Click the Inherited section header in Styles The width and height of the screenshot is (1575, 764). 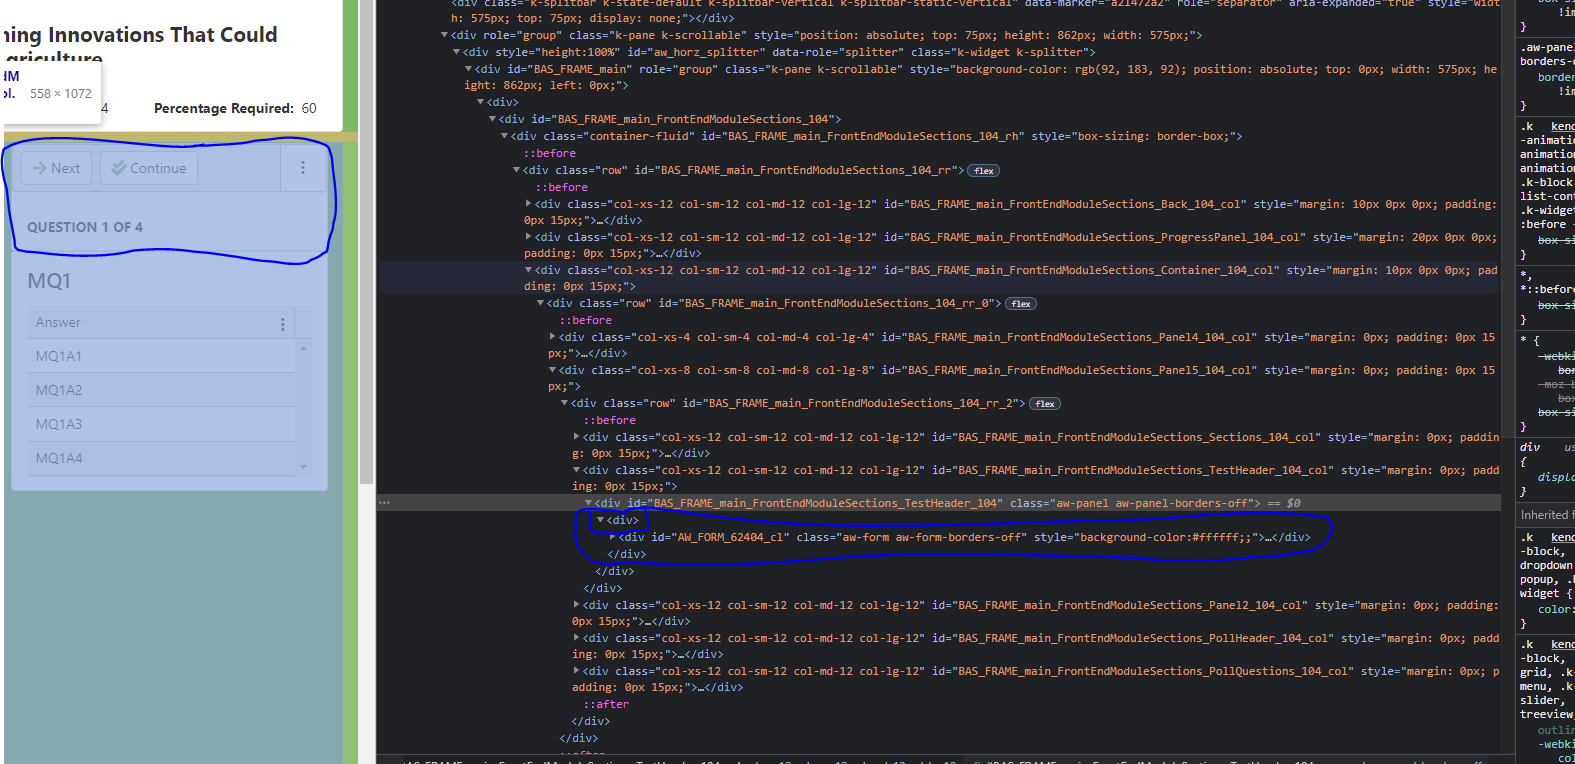tap(1546, 515)
